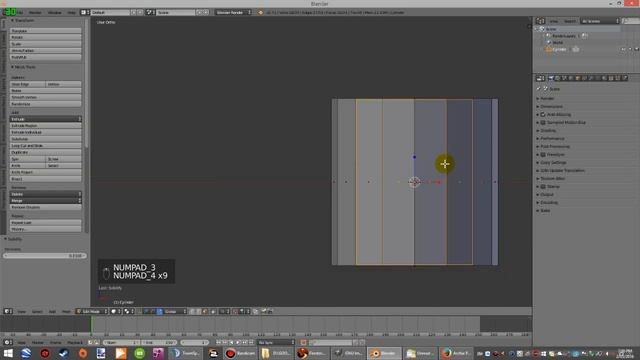Click the timeline Play animation button
Viewport: 640px width, 360px height.
tap(238, 342)
